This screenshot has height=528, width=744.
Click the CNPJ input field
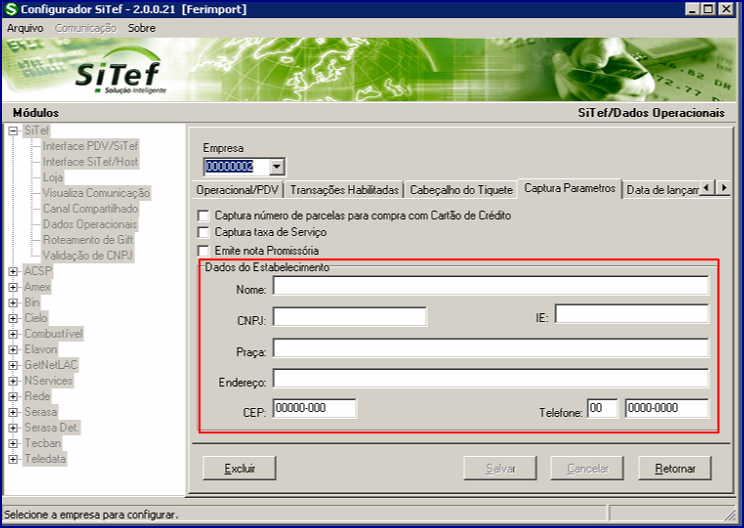tap(350, 317)
